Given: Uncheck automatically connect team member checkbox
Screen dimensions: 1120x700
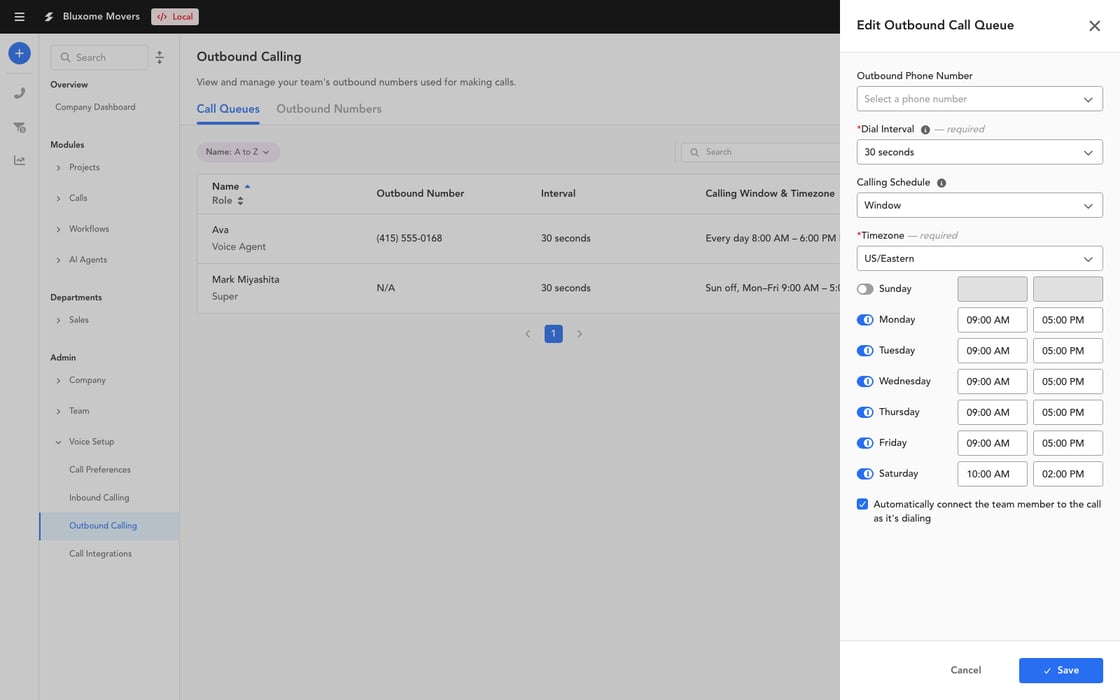Looking at the screenshot, I should pos(862,504).
